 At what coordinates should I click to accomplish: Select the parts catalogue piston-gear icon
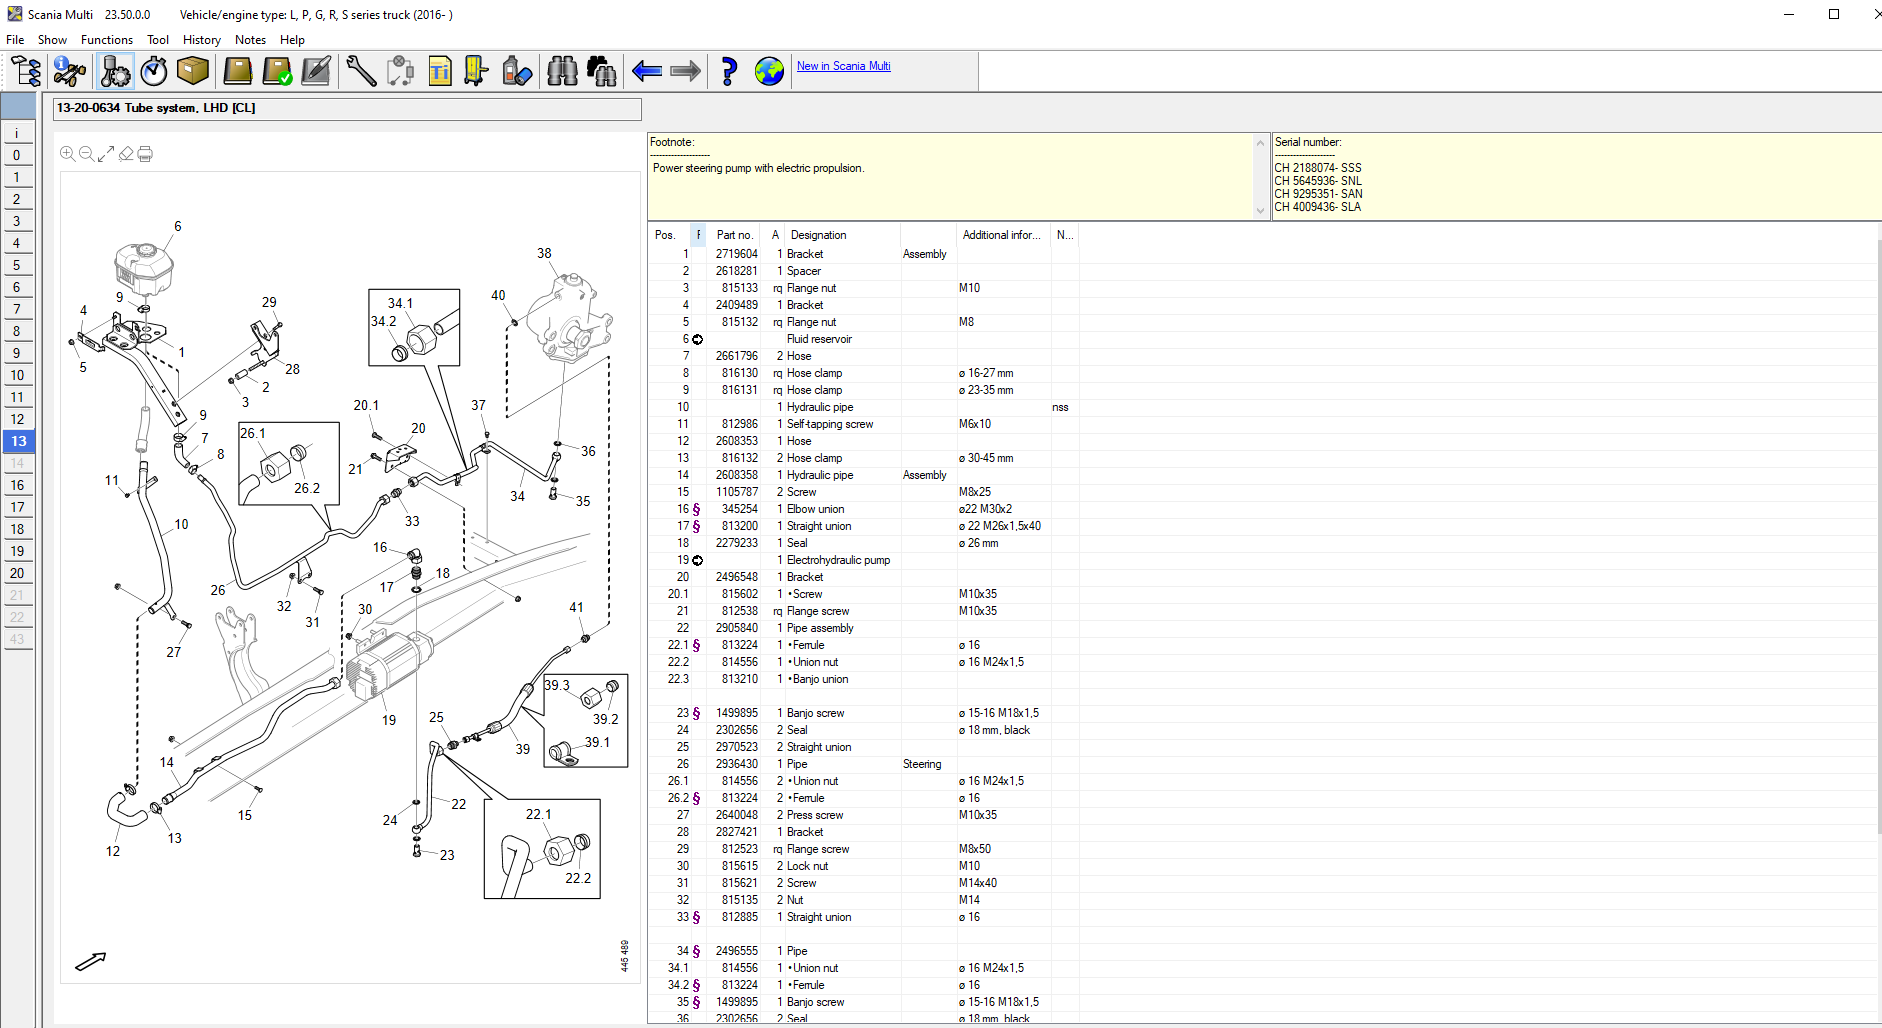115,71
